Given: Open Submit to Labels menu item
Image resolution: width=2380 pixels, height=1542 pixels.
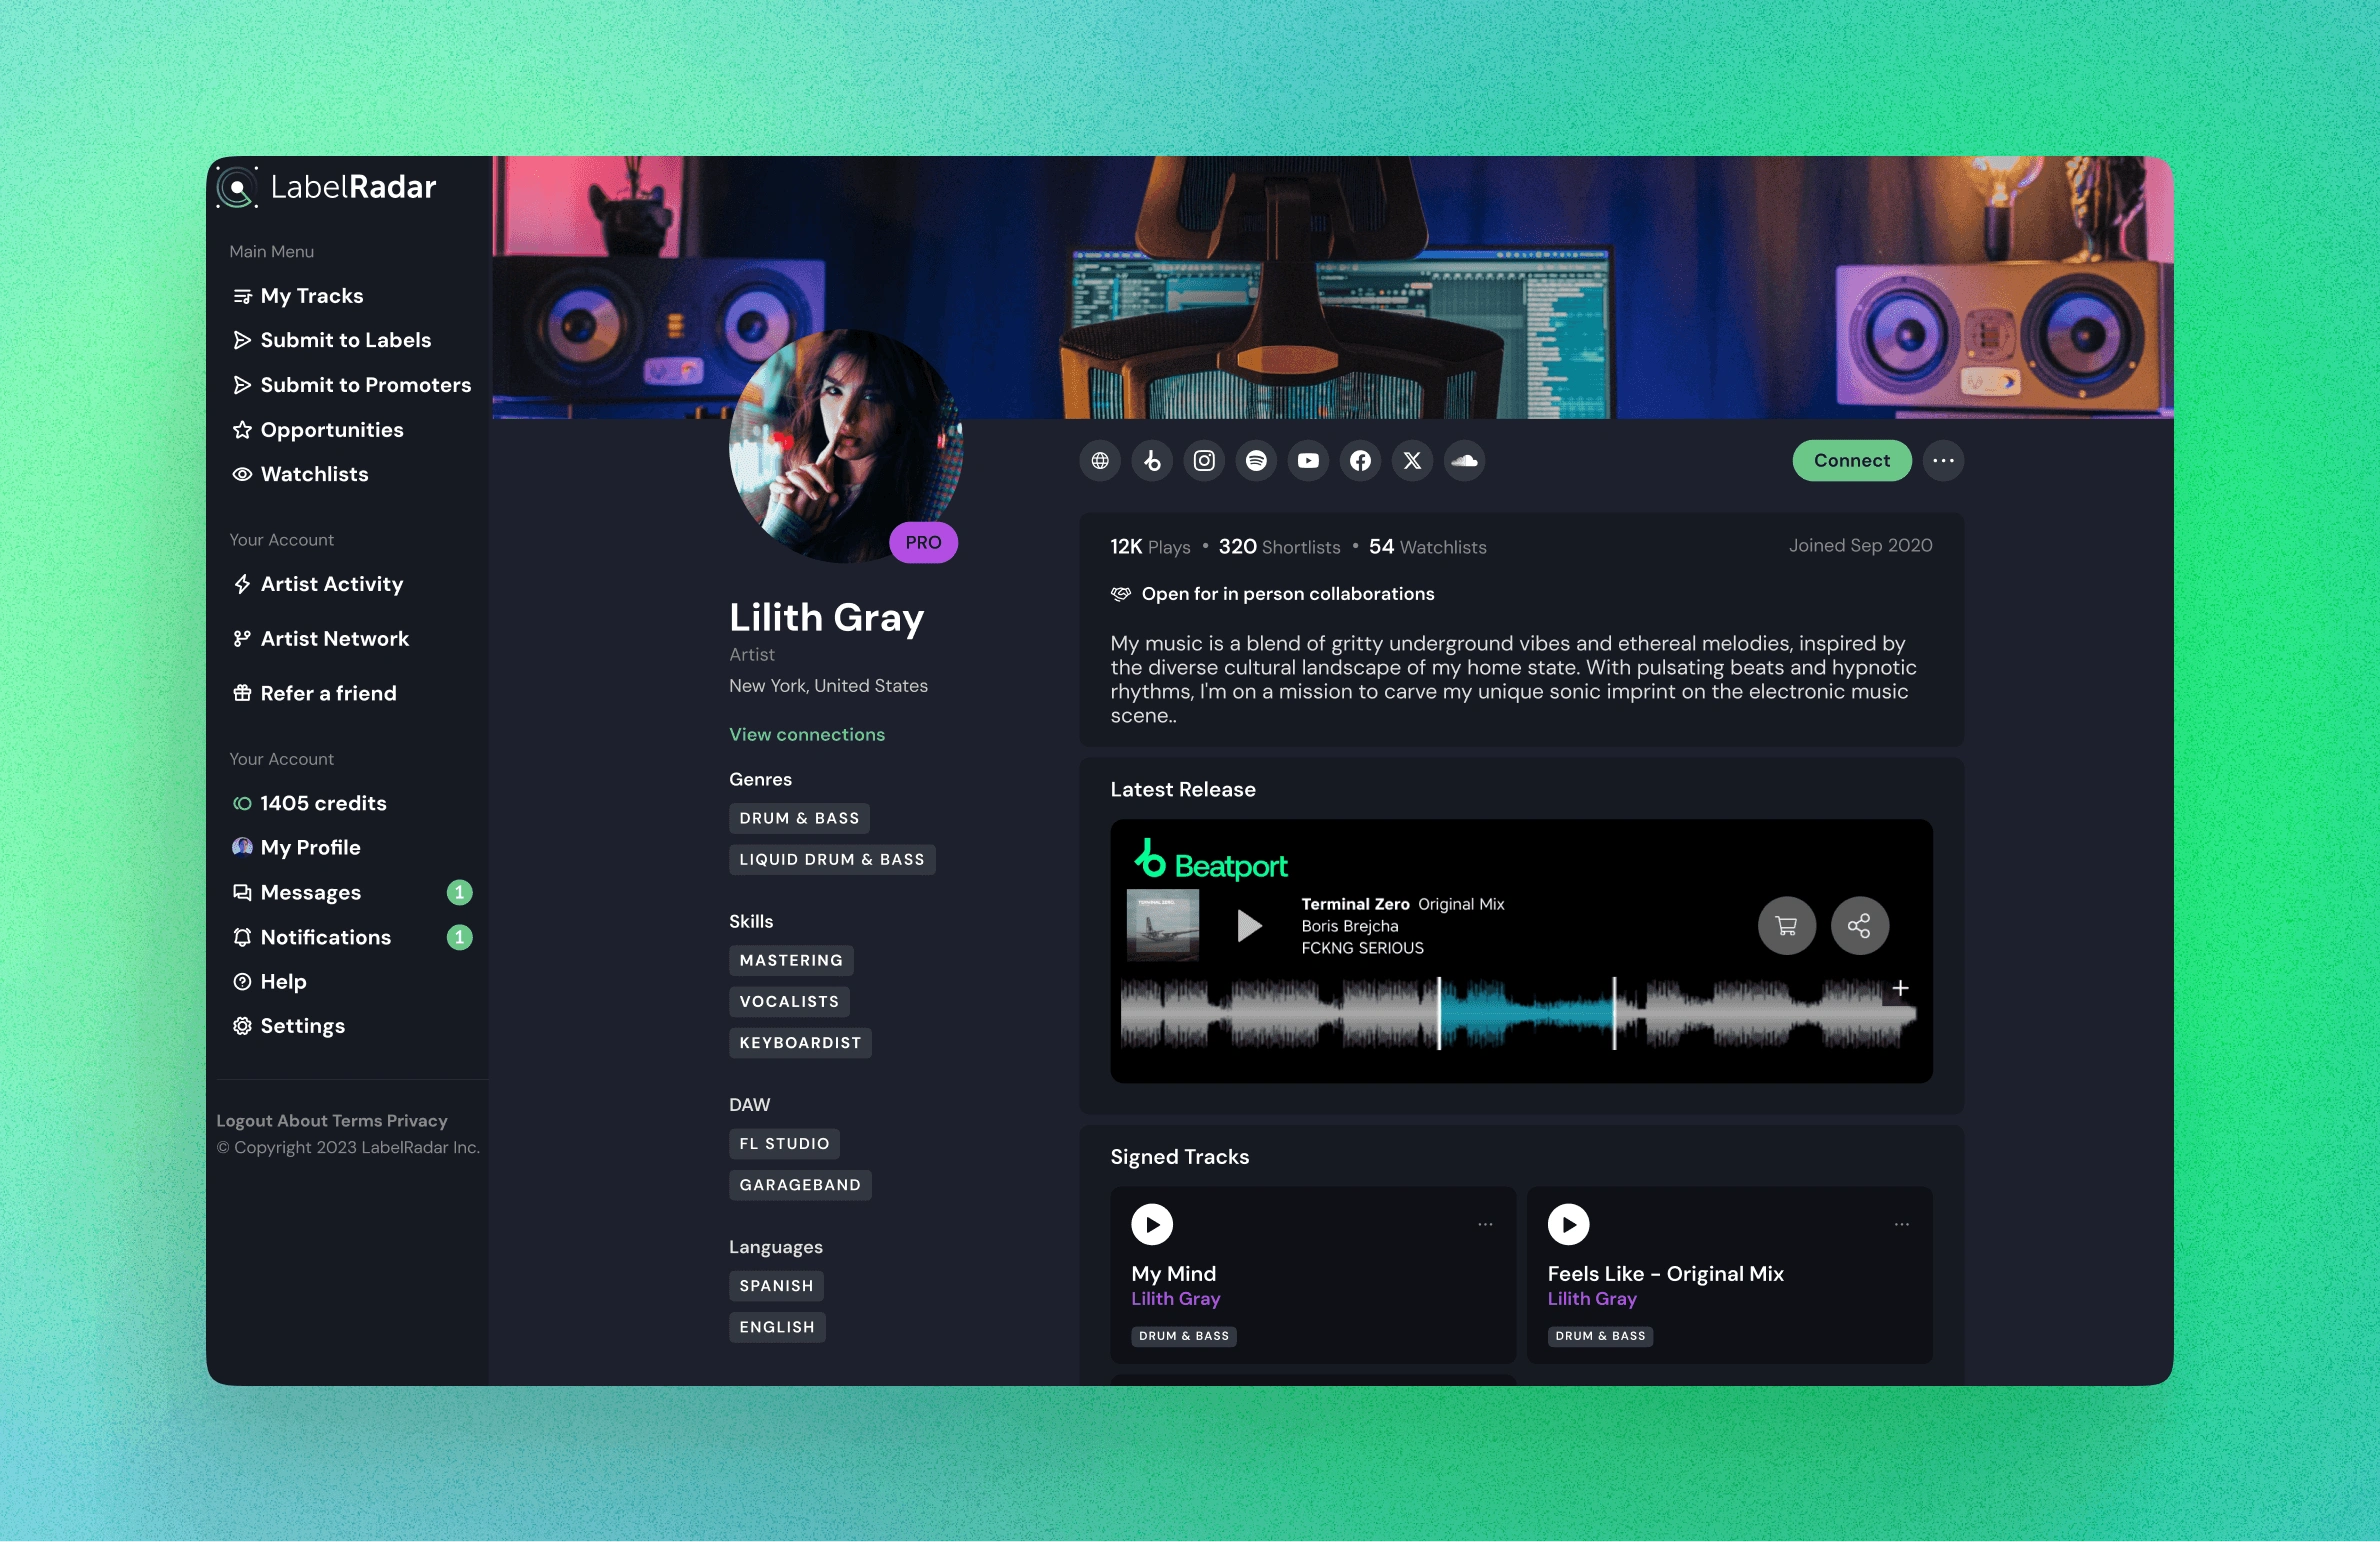Looking at the screenshot, I should tap(345, 340).
